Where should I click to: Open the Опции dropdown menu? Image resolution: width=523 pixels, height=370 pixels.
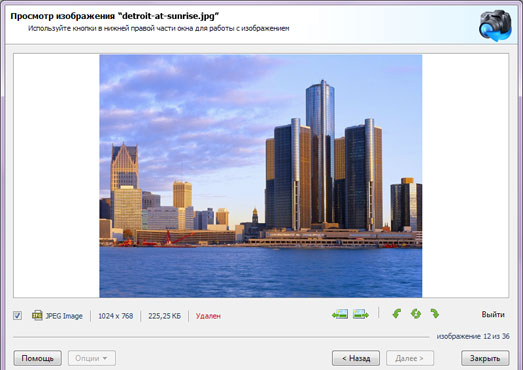click(x=92, y=358)
